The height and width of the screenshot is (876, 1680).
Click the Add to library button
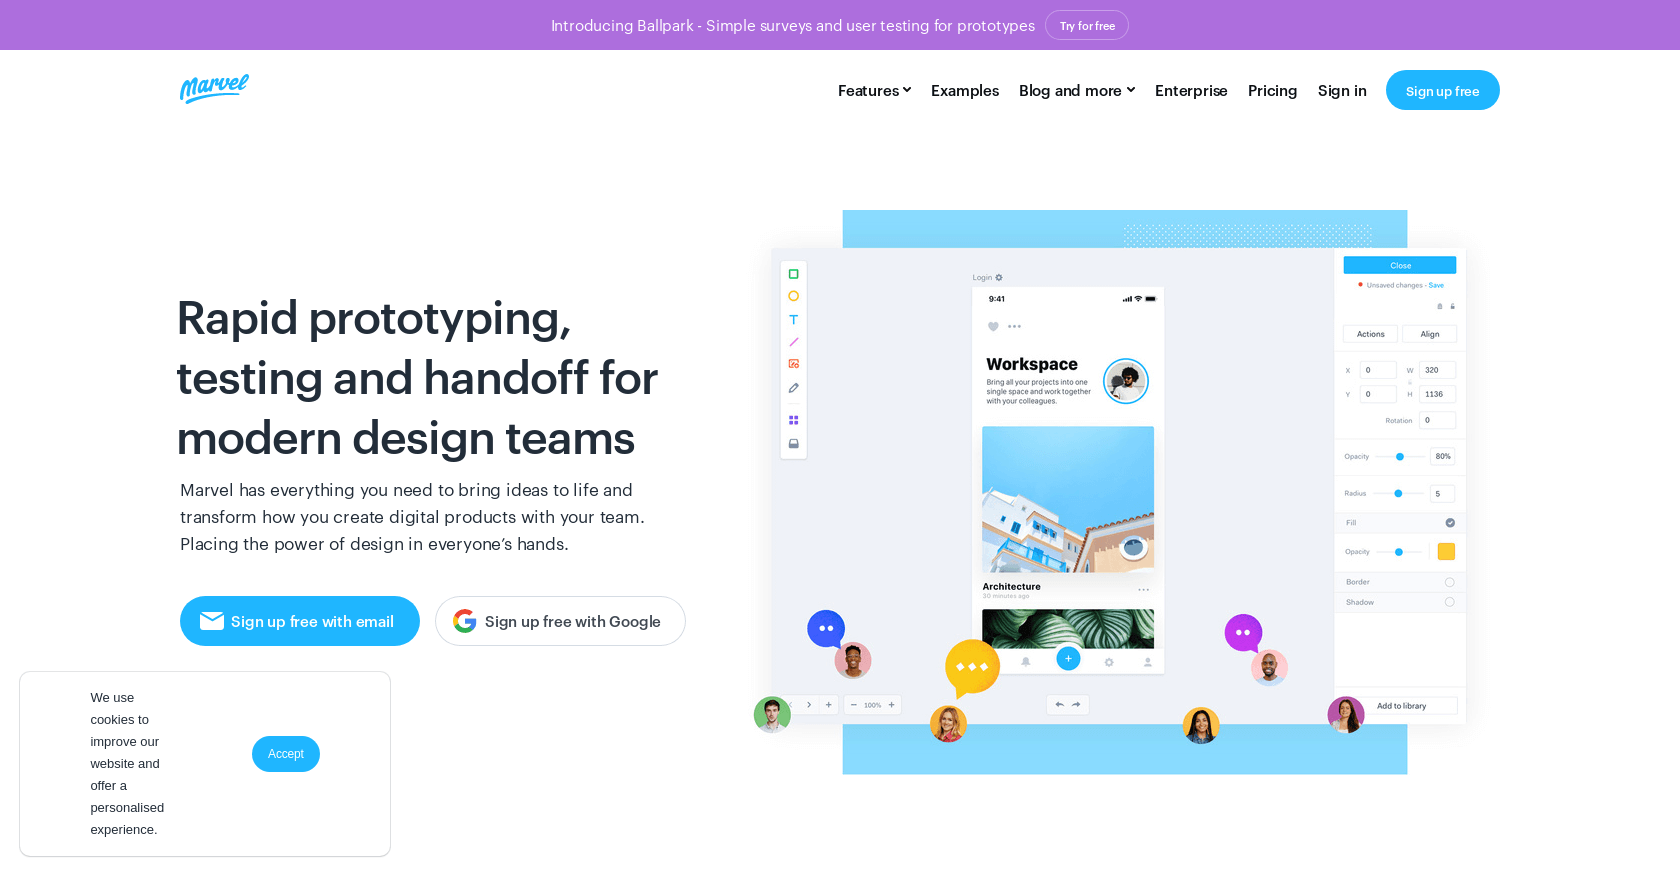pyautogui.click(x=1401, y=706)
